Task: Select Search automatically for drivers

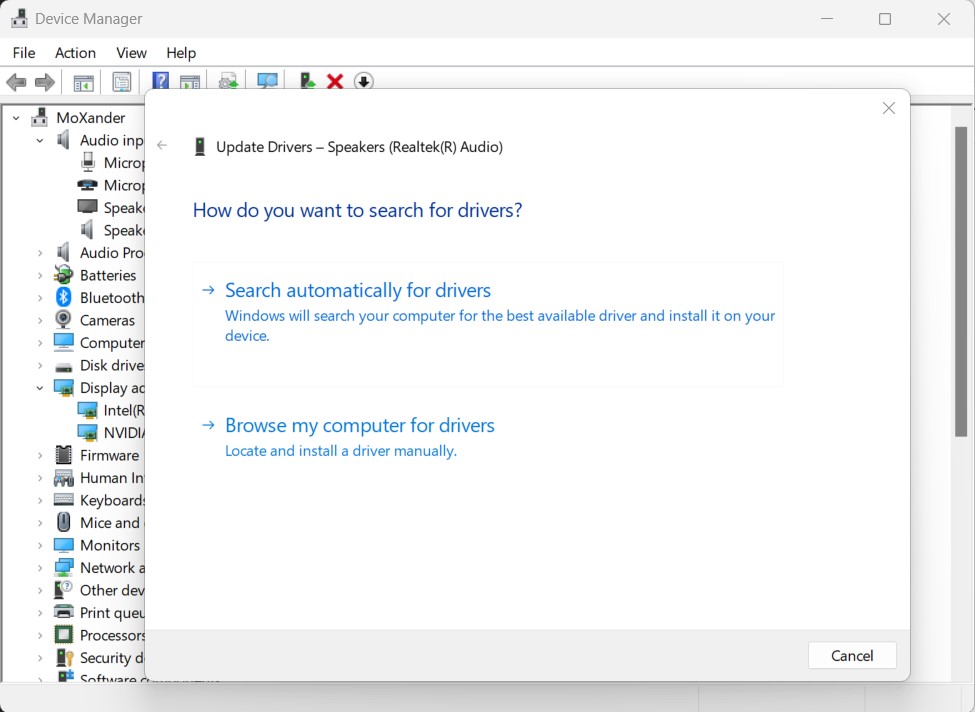Action: click(x=357, y=290)
